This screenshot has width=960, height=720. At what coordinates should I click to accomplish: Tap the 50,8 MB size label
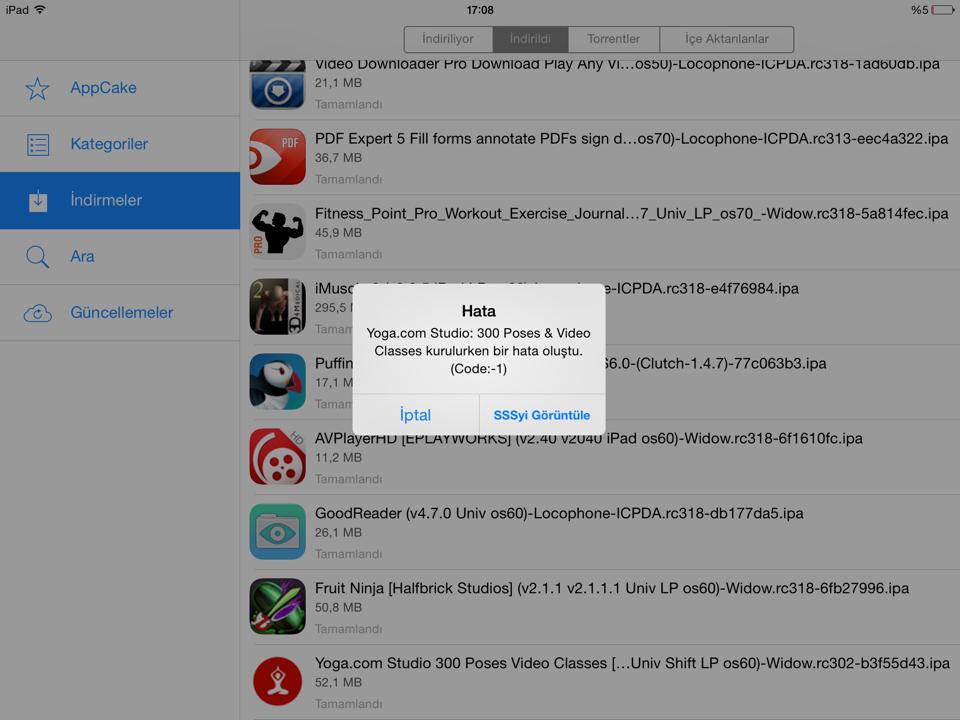(x=339, y=607)
